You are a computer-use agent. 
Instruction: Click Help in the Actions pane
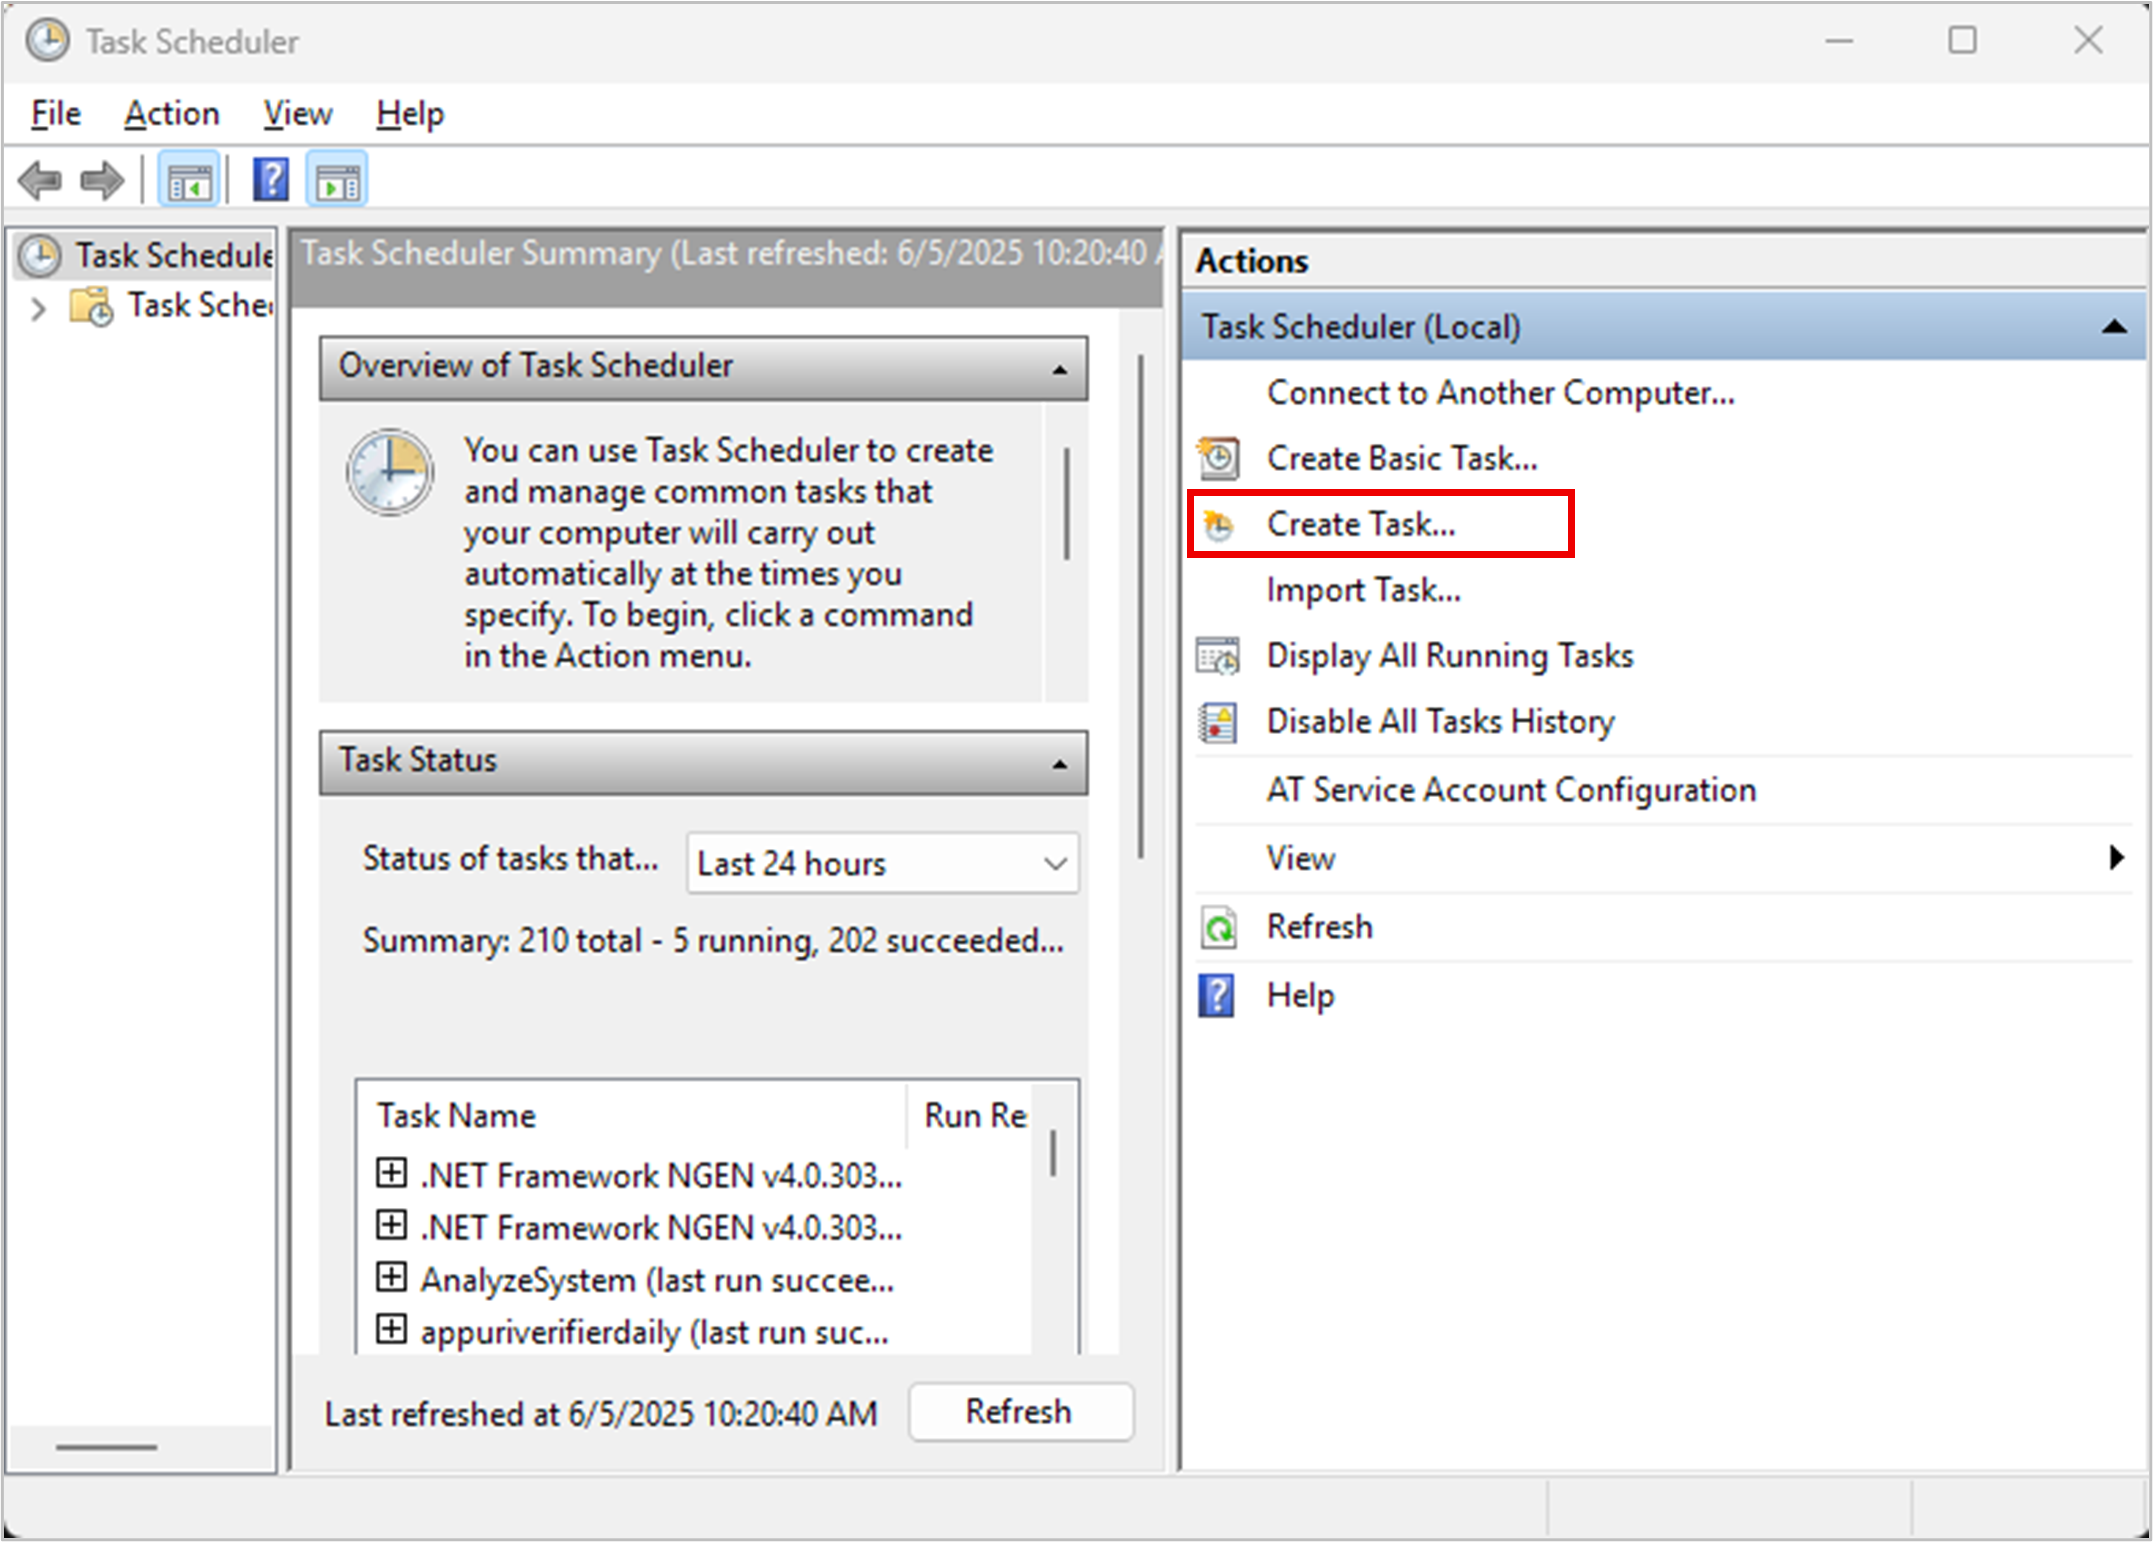pos(1299,995)
